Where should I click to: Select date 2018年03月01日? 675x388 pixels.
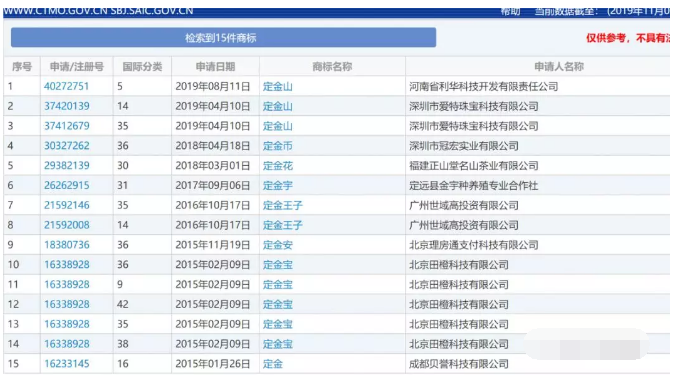coord(213,165)
